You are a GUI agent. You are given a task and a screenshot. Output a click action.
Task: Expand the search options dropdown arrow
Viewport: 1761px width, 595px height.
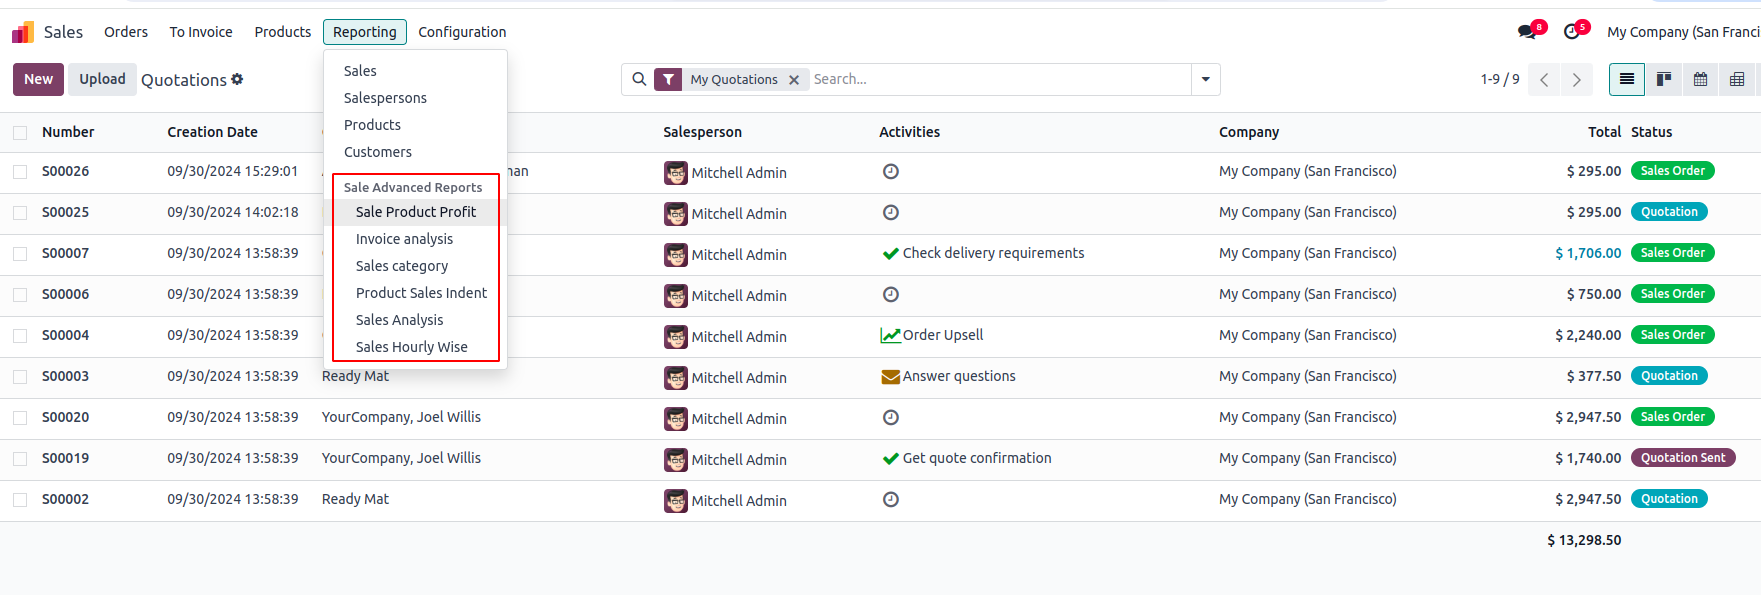tap(1206, 79)
